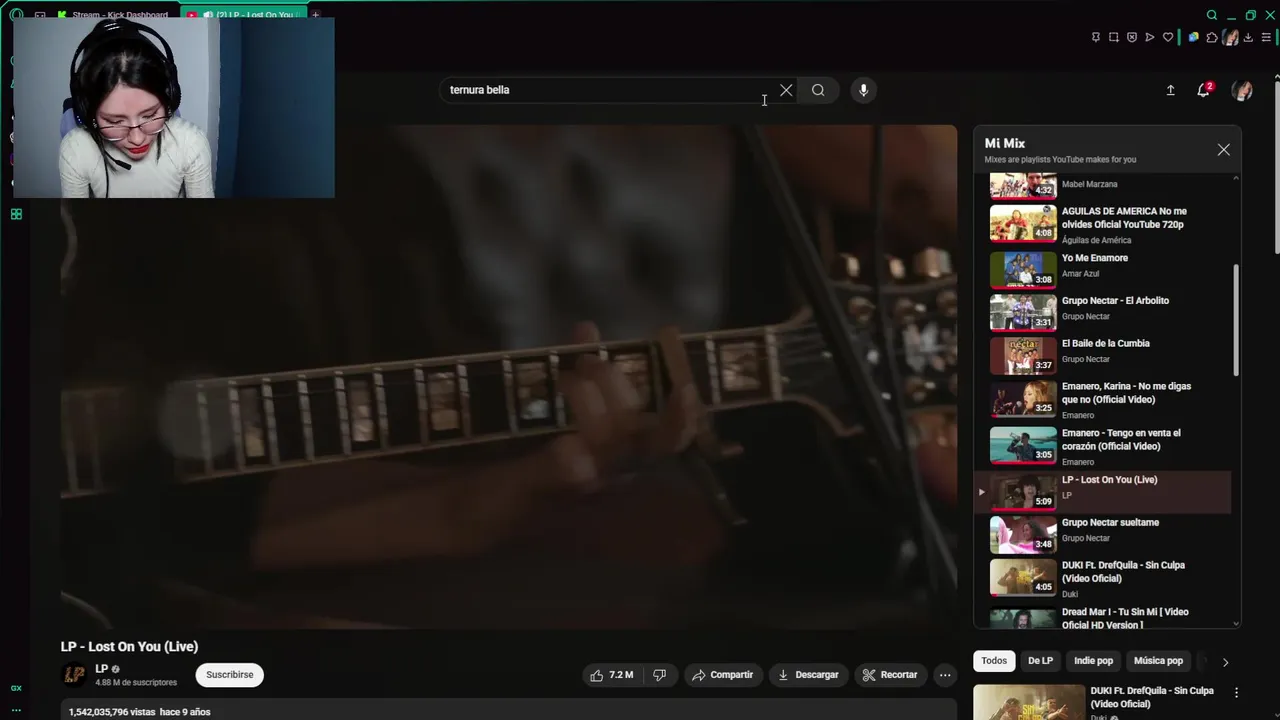Viewport: 1280px width, 720px height.
Task: Take a snapshot with the browser capture icon
Action: click(x=1114, y=38)
